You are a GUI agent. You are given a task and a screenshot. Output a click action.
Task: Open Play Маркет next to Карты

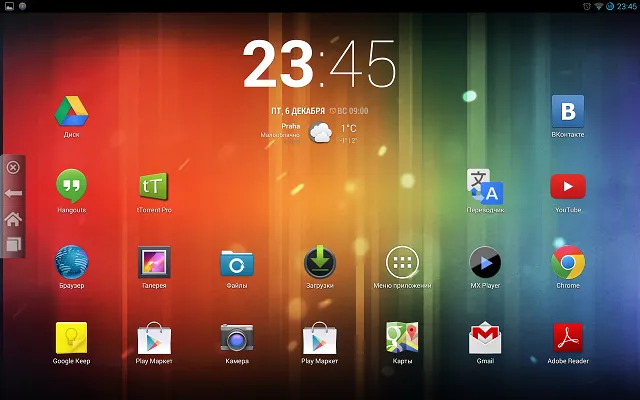point(320,338)
